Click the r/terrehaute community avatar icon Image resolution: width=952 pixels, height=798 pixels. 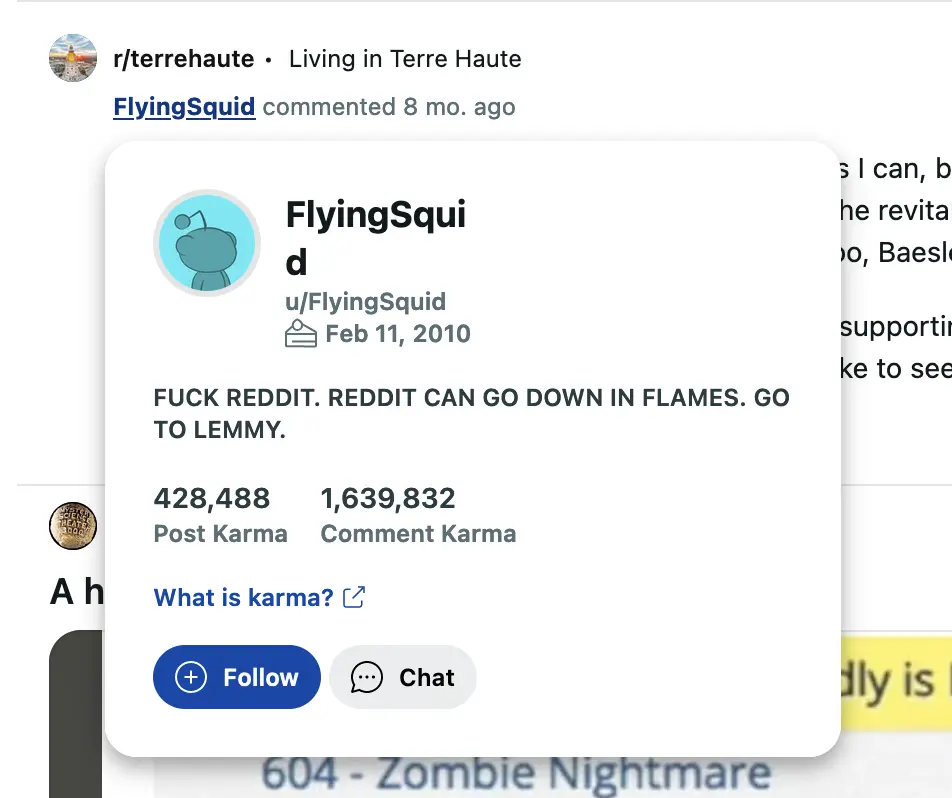[73, 58]
